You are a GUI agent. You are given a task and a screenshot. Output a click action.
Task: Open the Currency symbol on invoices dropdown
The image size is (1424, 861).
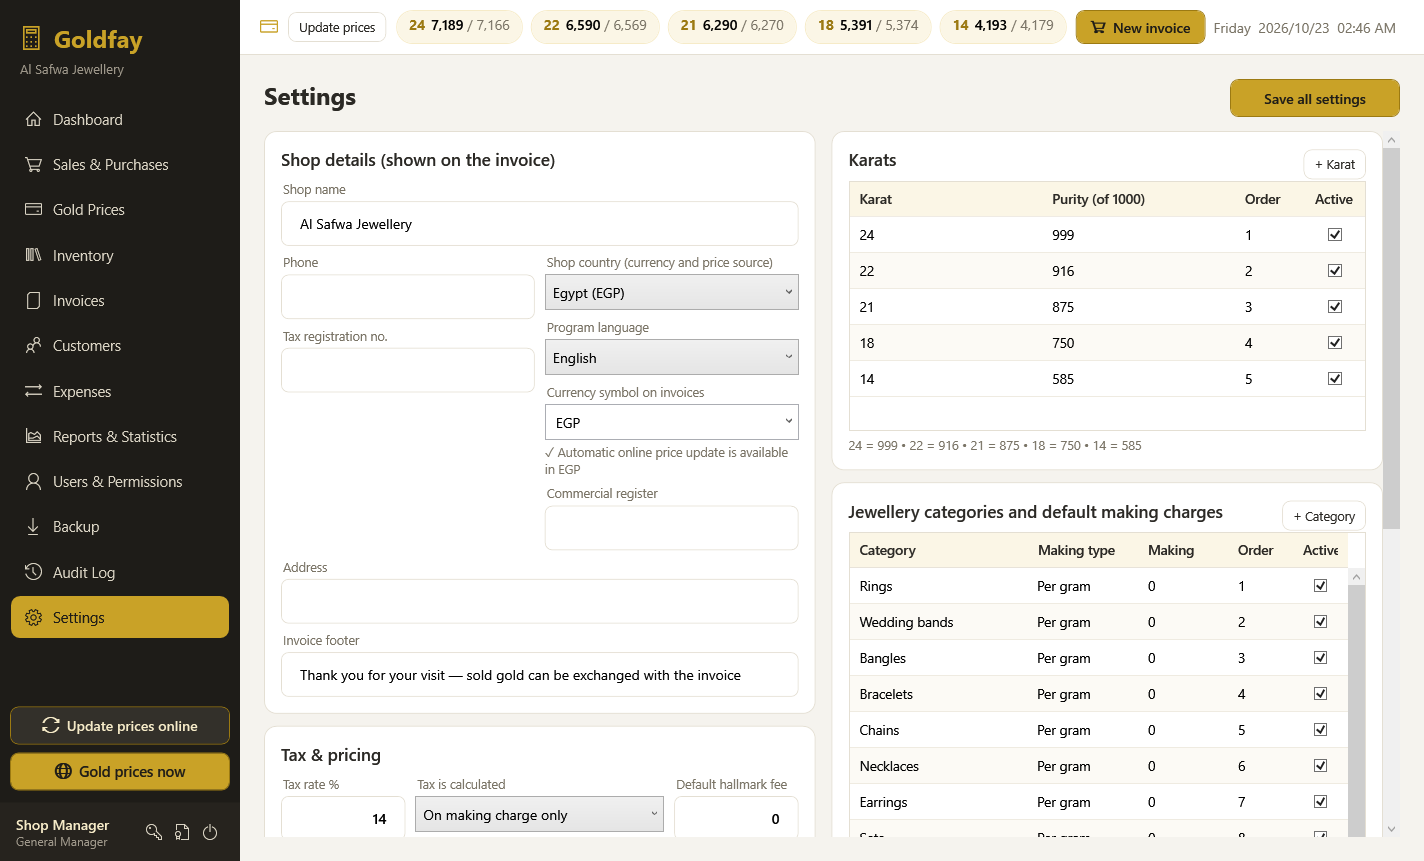[672, 422]
